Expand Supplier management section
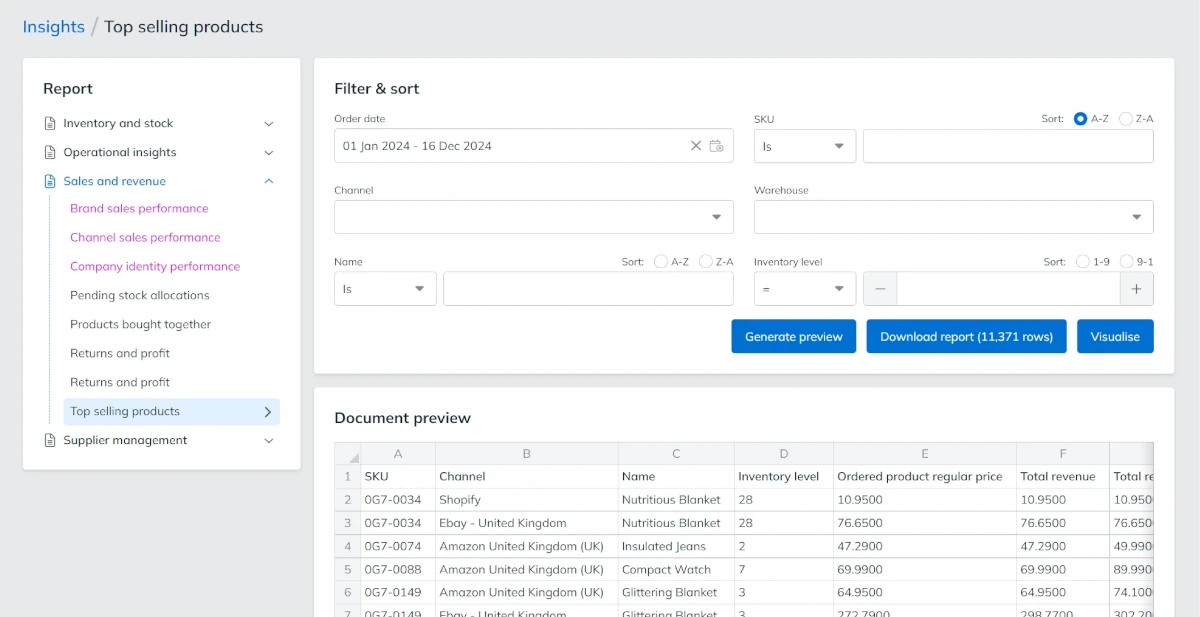This screenshot has height=617, width=1200. click(268, 440)
